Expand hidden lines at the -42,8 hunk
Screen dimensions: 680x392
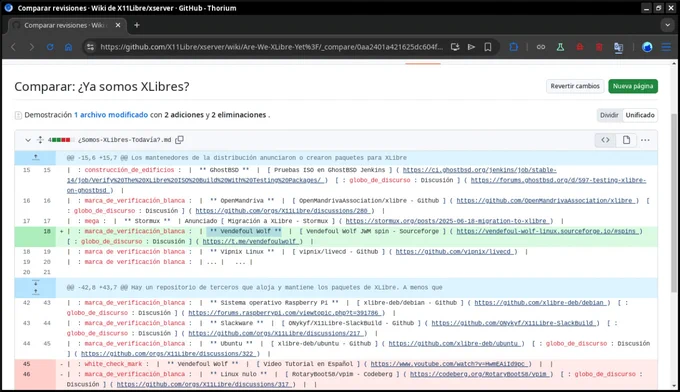coord(36,287)
